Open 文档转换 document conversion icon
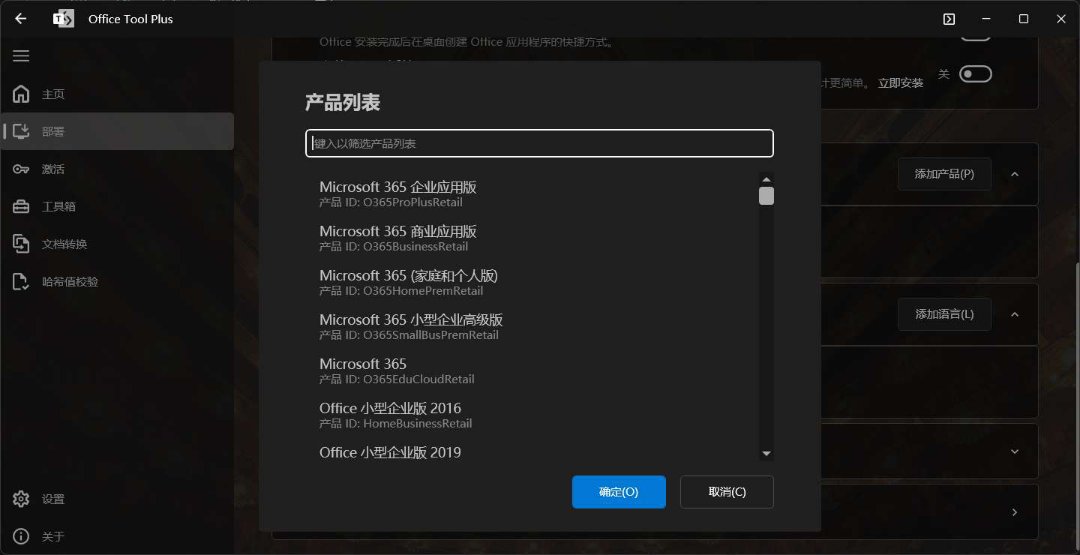1080x555 pixels. coord(21,244)
